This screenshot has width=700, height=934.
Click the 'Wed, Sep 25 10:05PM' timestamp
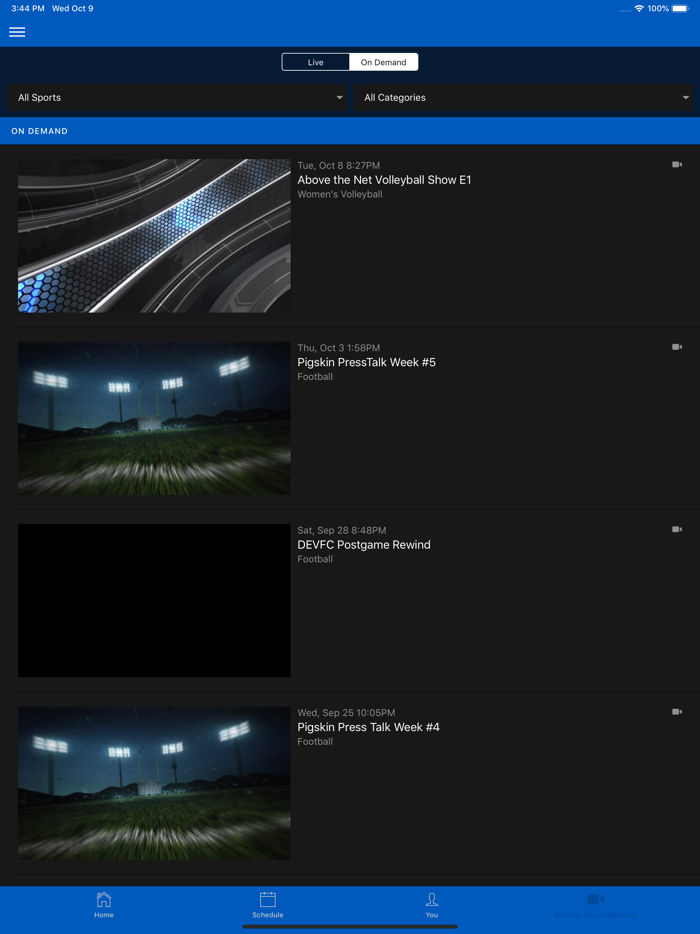pos(346,712)
